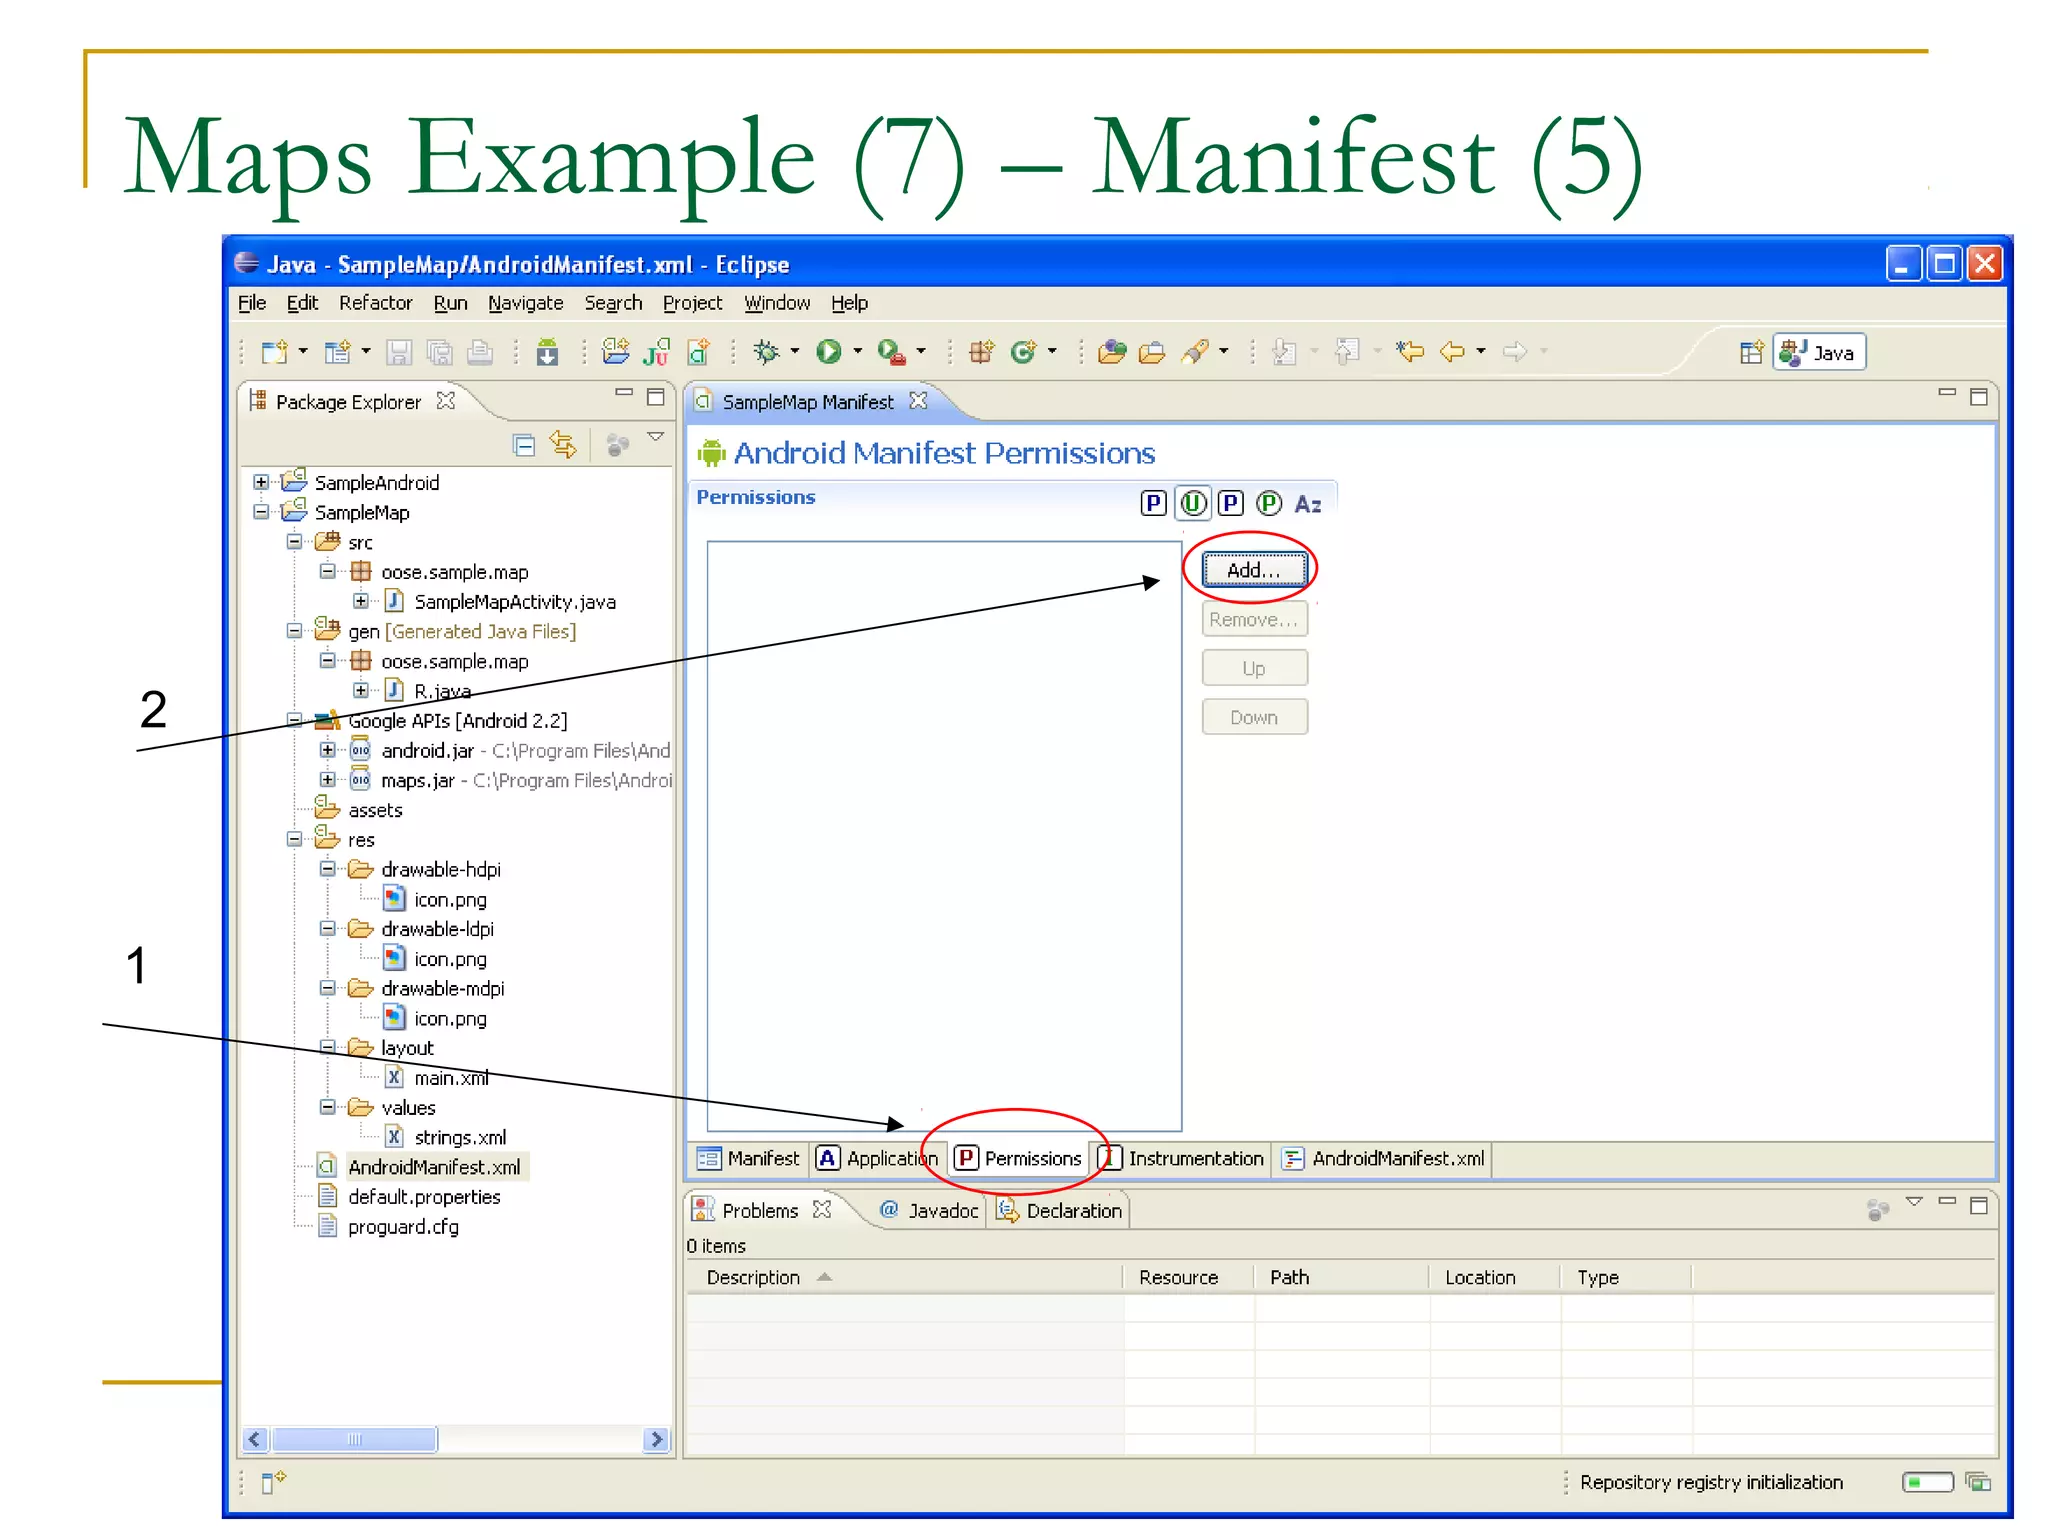Screen dimensions: 2048x1536
Task: Click the New Java Class icon
Action: 1023,352
